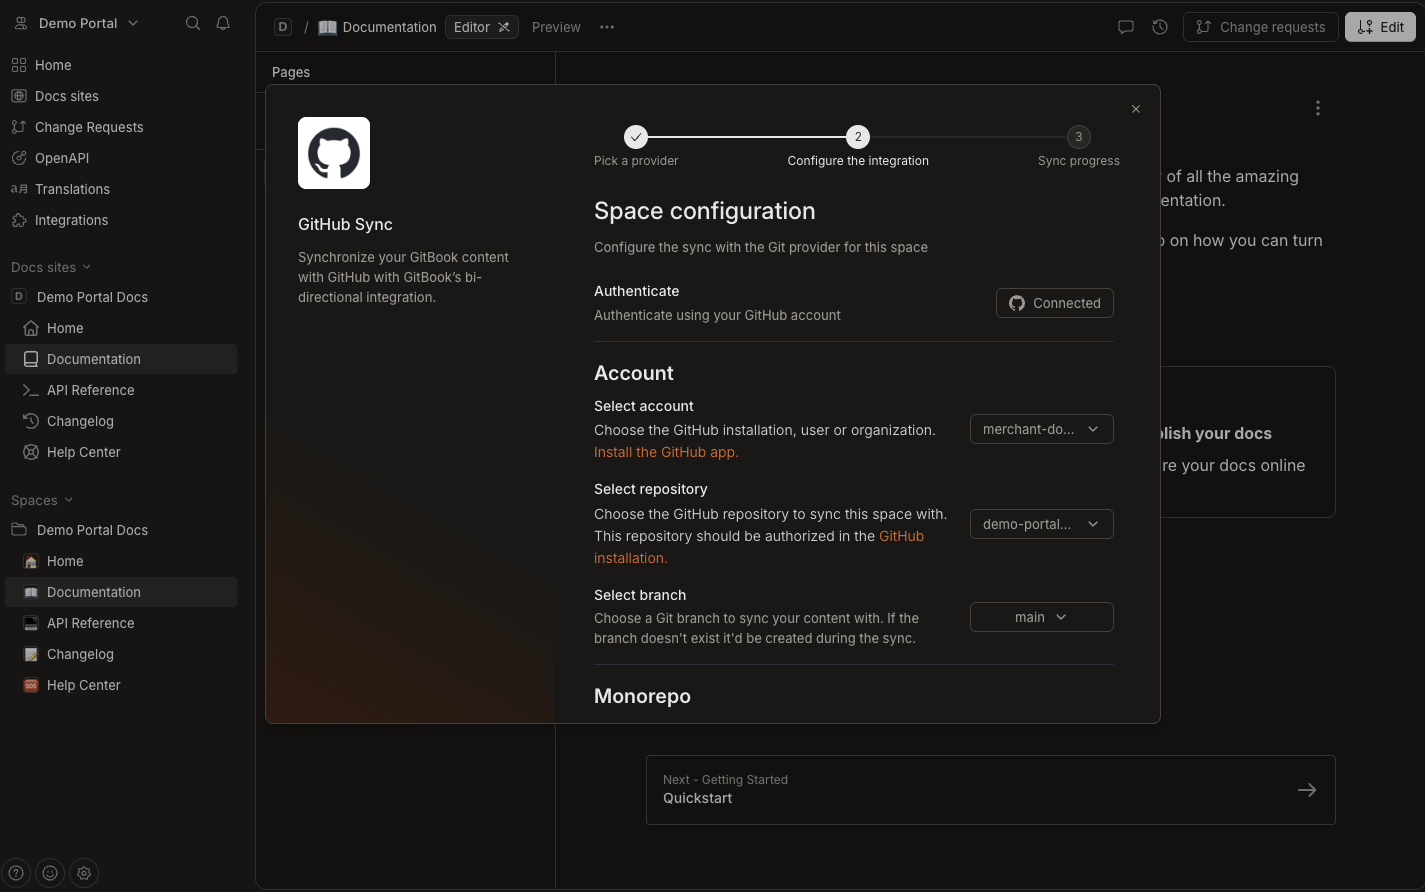
Task: Collapse the Spaces section header
Action: point(42,500)
